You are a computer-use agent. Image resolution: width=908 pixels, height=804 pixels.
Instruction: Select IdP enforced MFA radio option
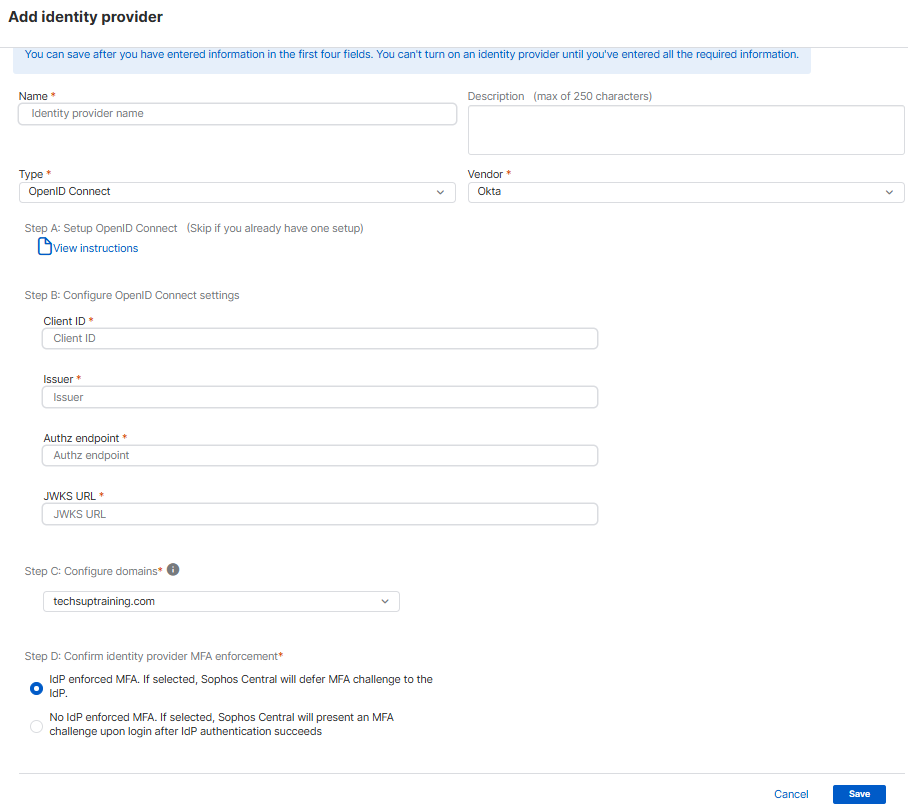point(37,687)
